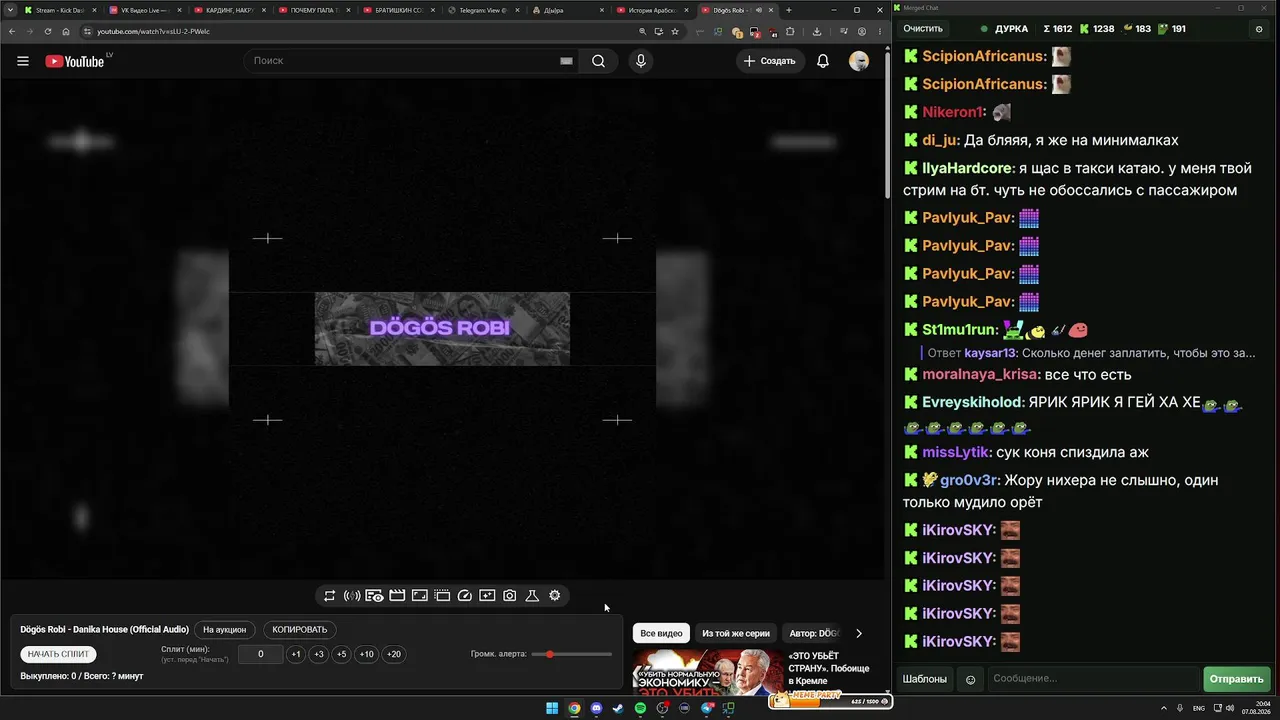Open Windows Start menu
Image resolution: width=1280 pixels, height=720 pixels.
point(552,708)
